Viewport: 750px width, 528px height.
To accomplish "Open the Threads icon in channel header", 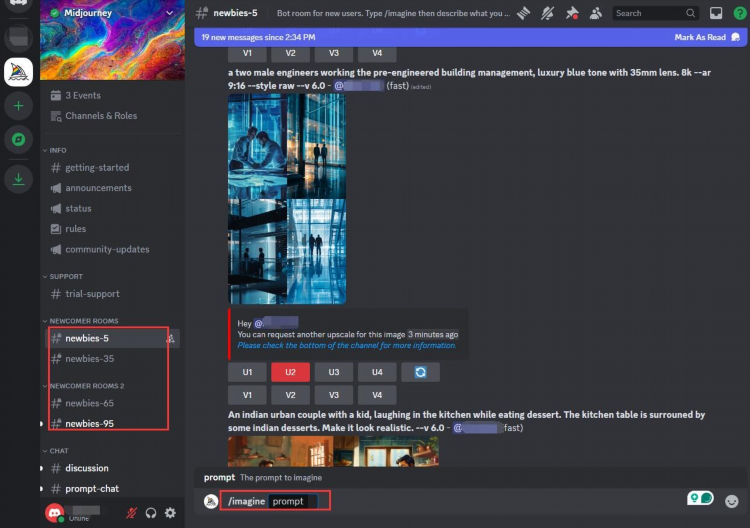I will point(524,13).
